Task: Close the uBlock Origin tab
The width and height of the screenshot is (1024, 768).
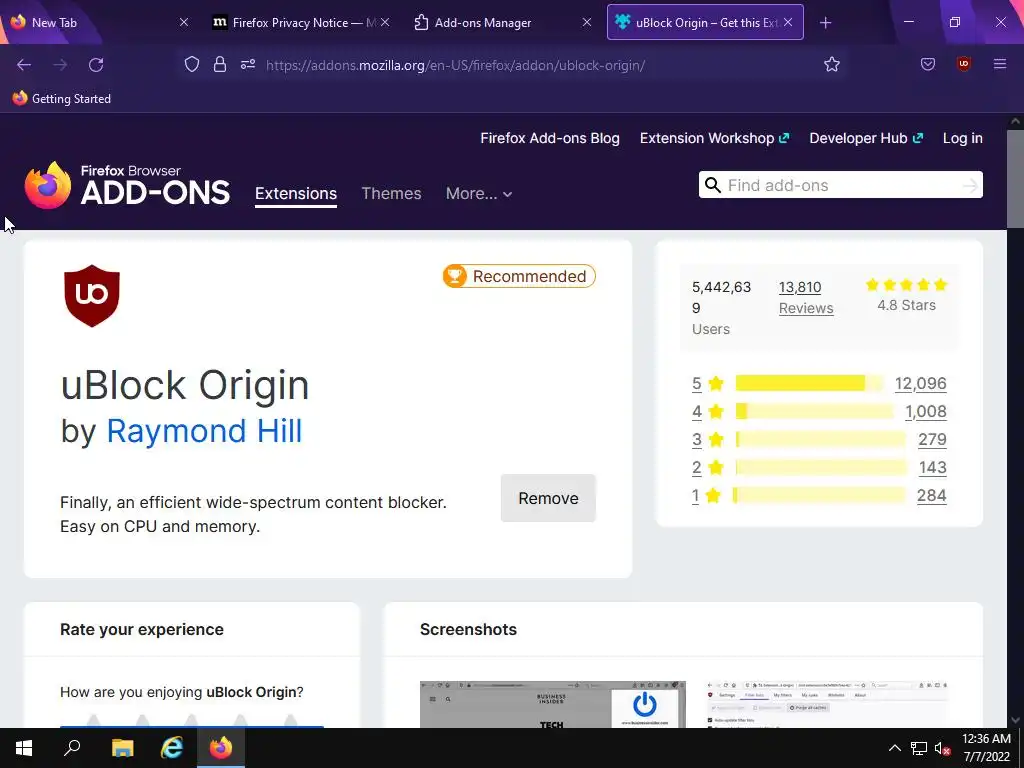Action: (788, 22)
